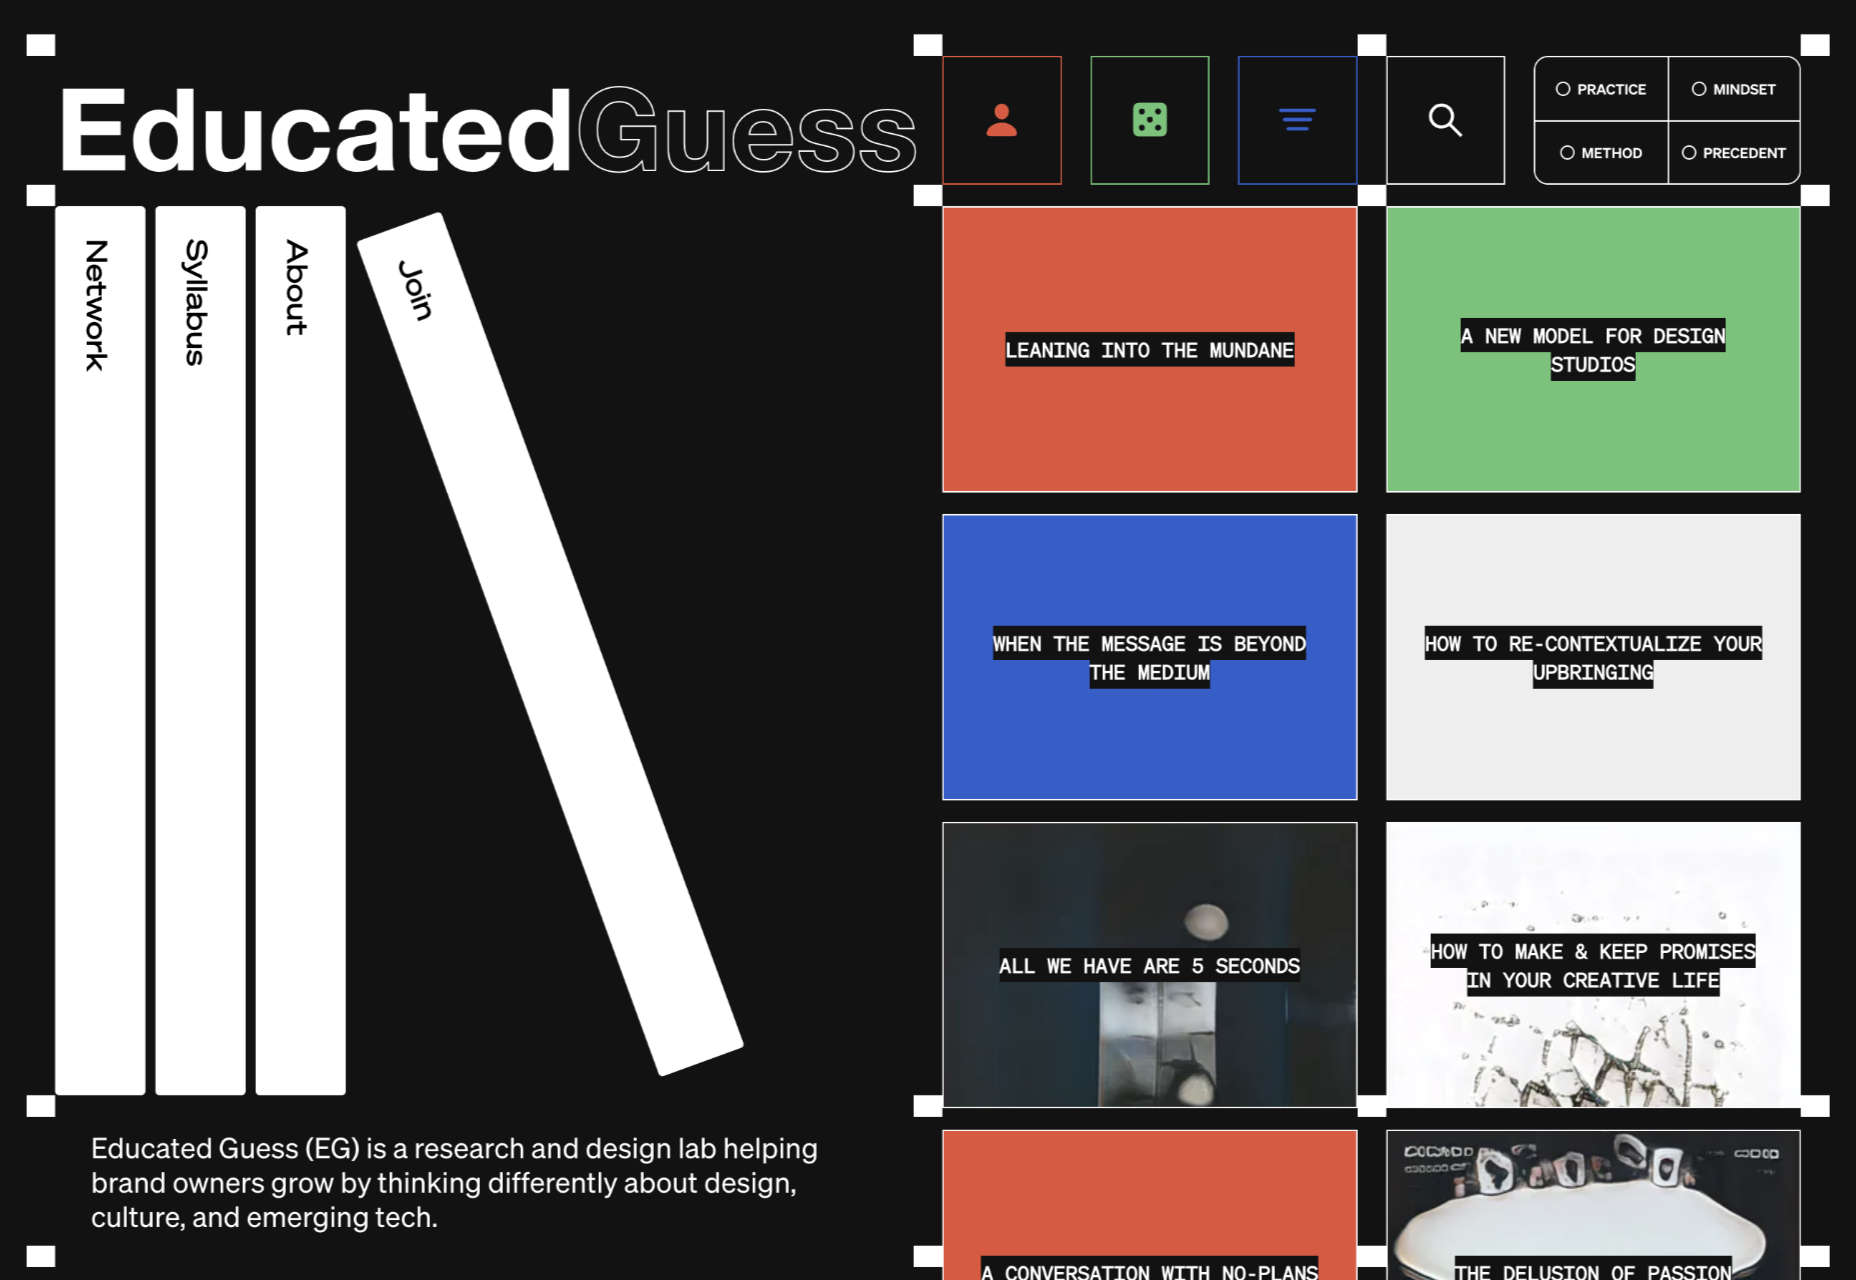Click the green dice random icon
The height and width of the screenshot is (1280, 1856).
click(x=1150, y=120)
